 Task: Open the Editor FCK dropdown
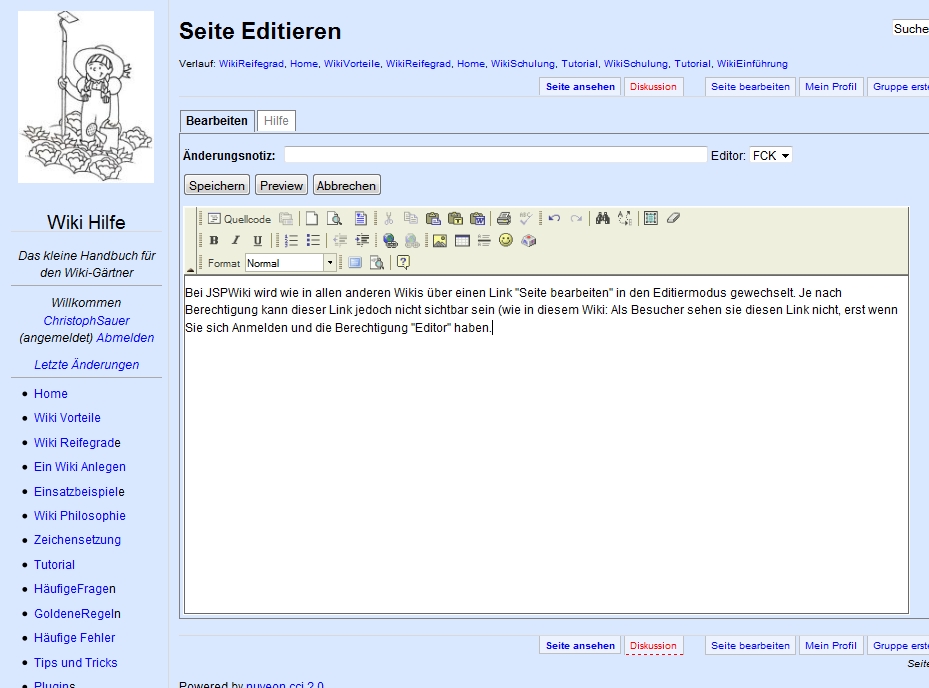coord(771,156)
